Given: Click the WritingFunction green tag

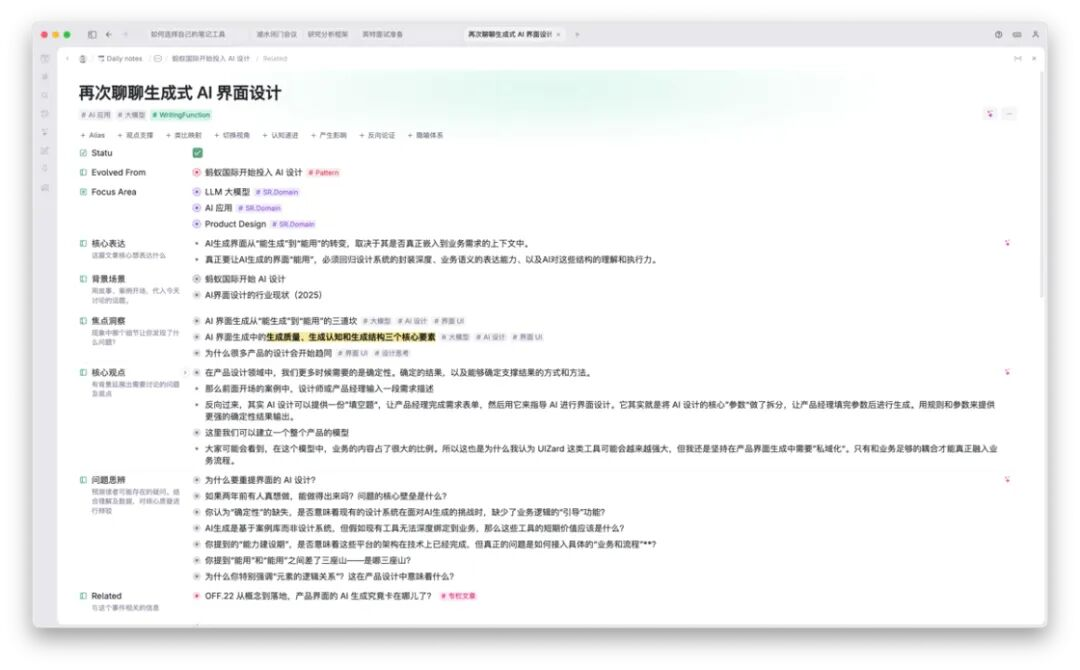Looking at the screenshot, I should (184, 115).
